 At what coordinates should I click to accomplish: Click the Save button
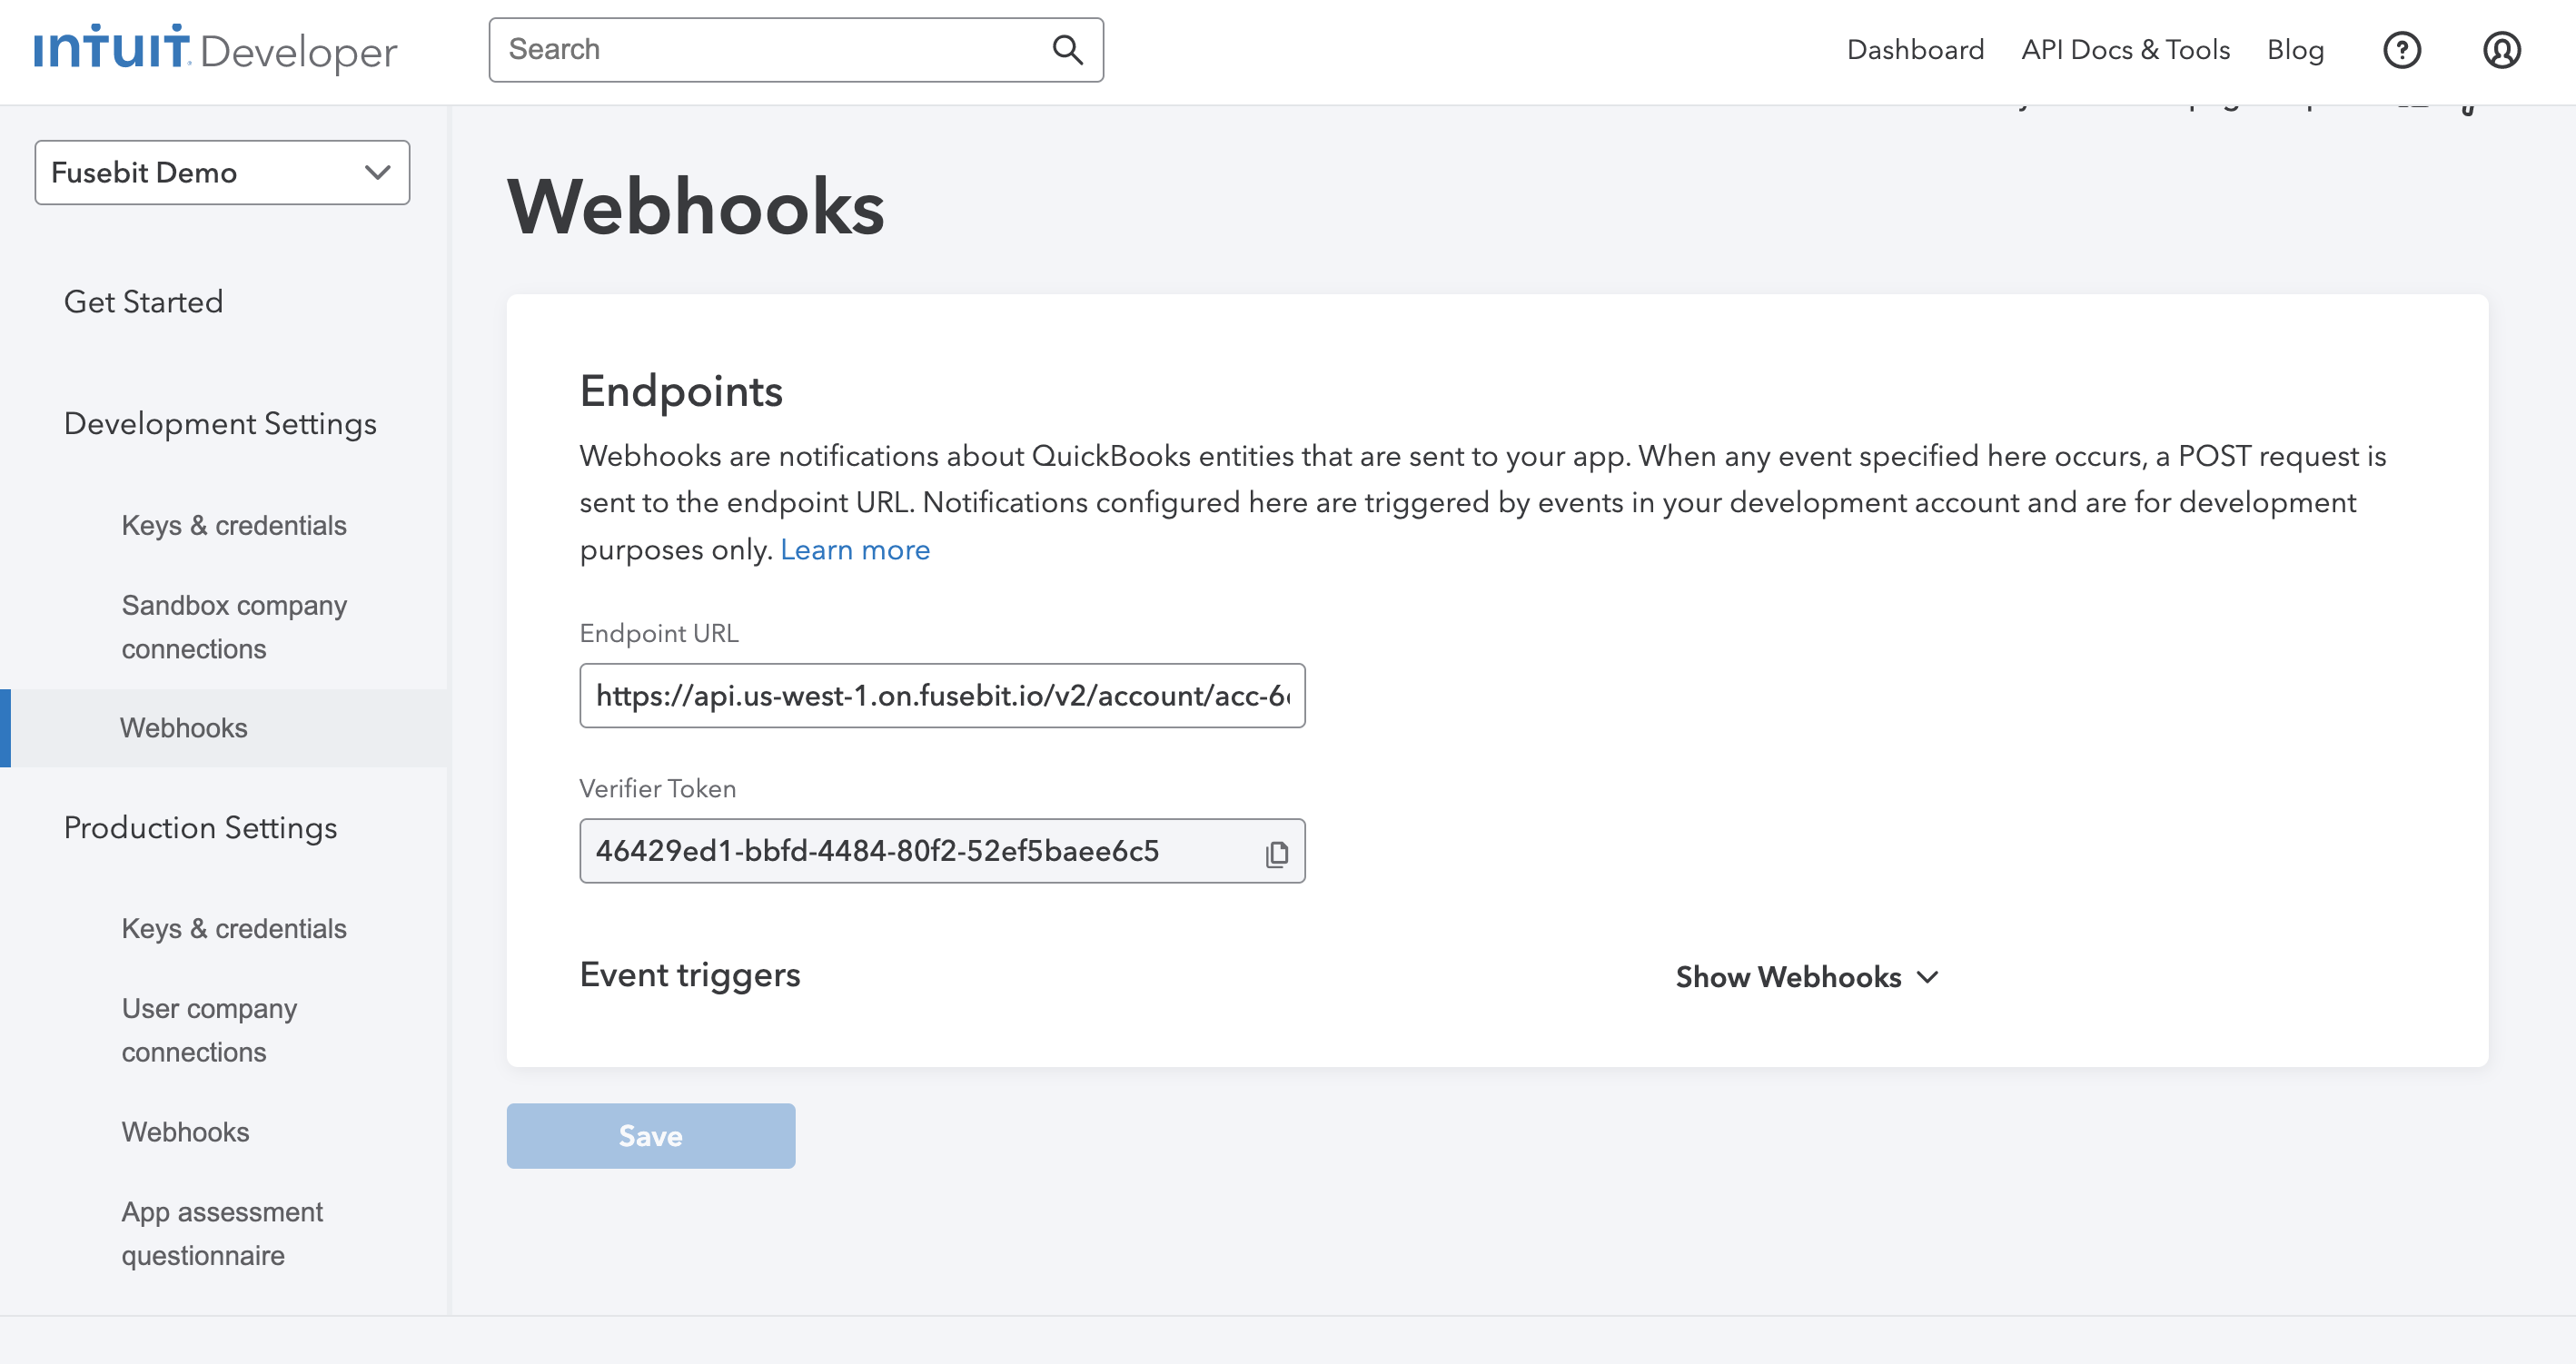651,1136
